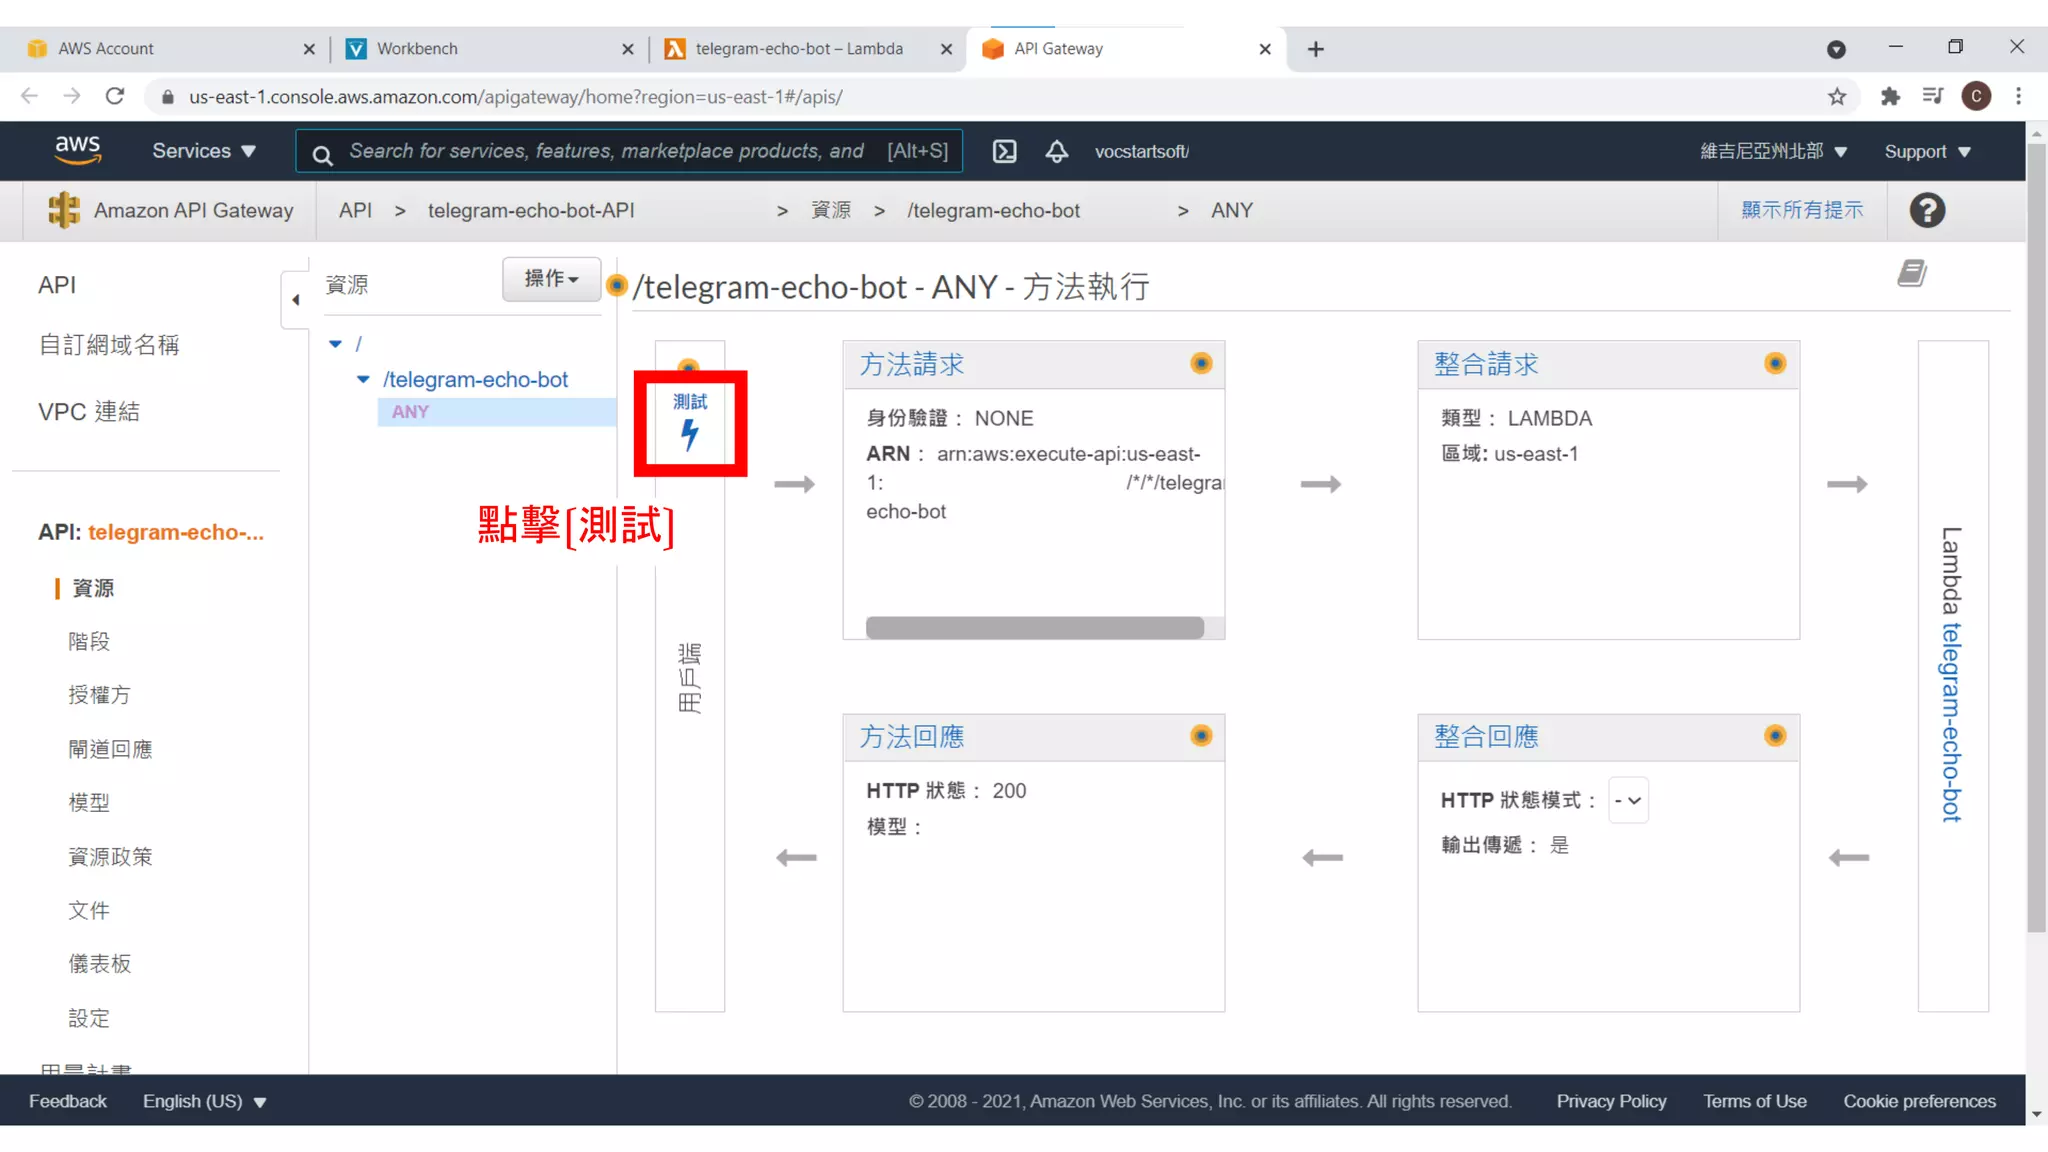Switch to the telegram-echo-bot Lambda tab
Image resolution: width=2048 pixels, height=1152 pixels.
[x=798, y=48]
